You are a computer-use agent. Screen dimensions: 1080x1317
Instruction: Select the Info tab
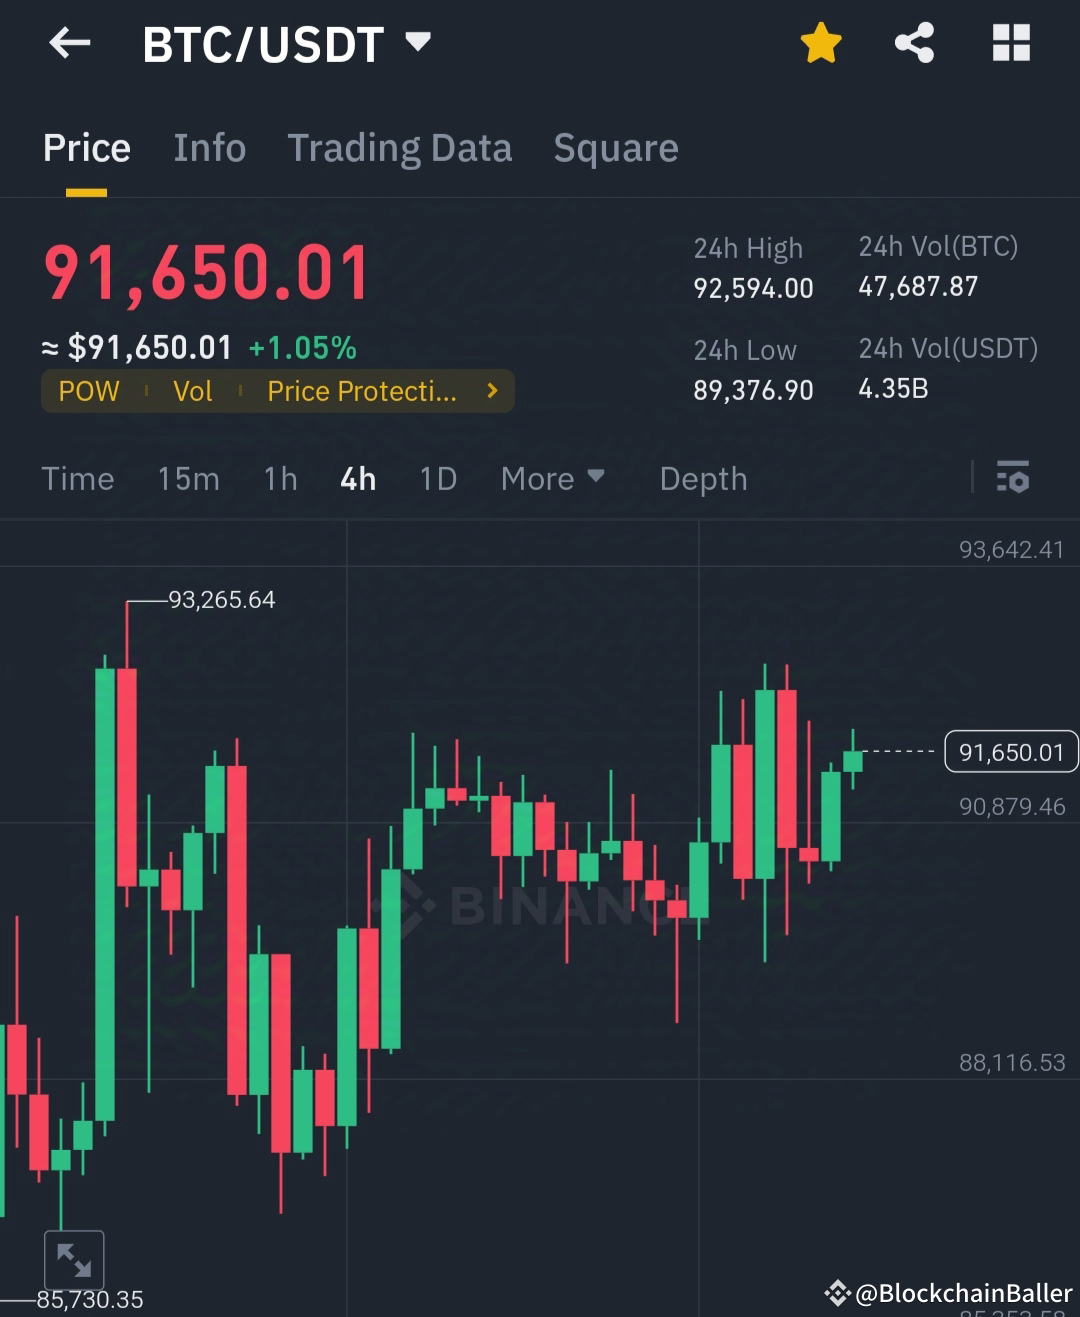coord(209,148)
